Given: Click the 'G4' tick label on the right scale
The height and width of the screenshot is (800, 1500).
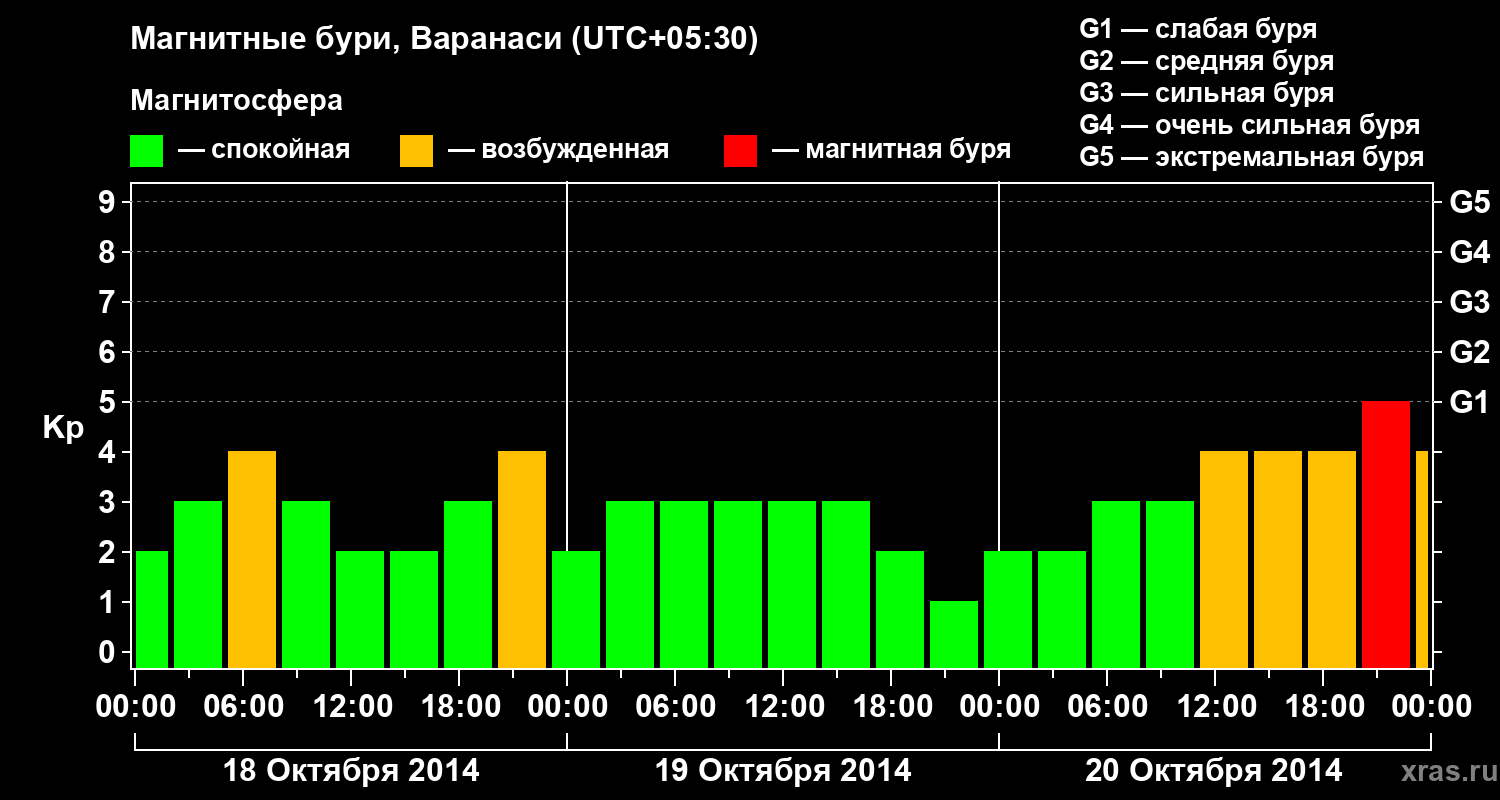Looking at the screenshot, I should point(1469,252).
